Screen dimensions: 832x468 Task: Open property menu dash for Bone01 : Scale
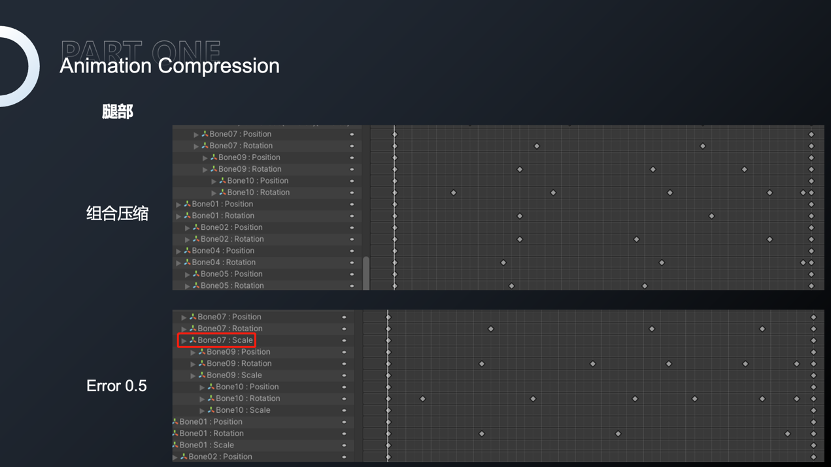point(344,445)
